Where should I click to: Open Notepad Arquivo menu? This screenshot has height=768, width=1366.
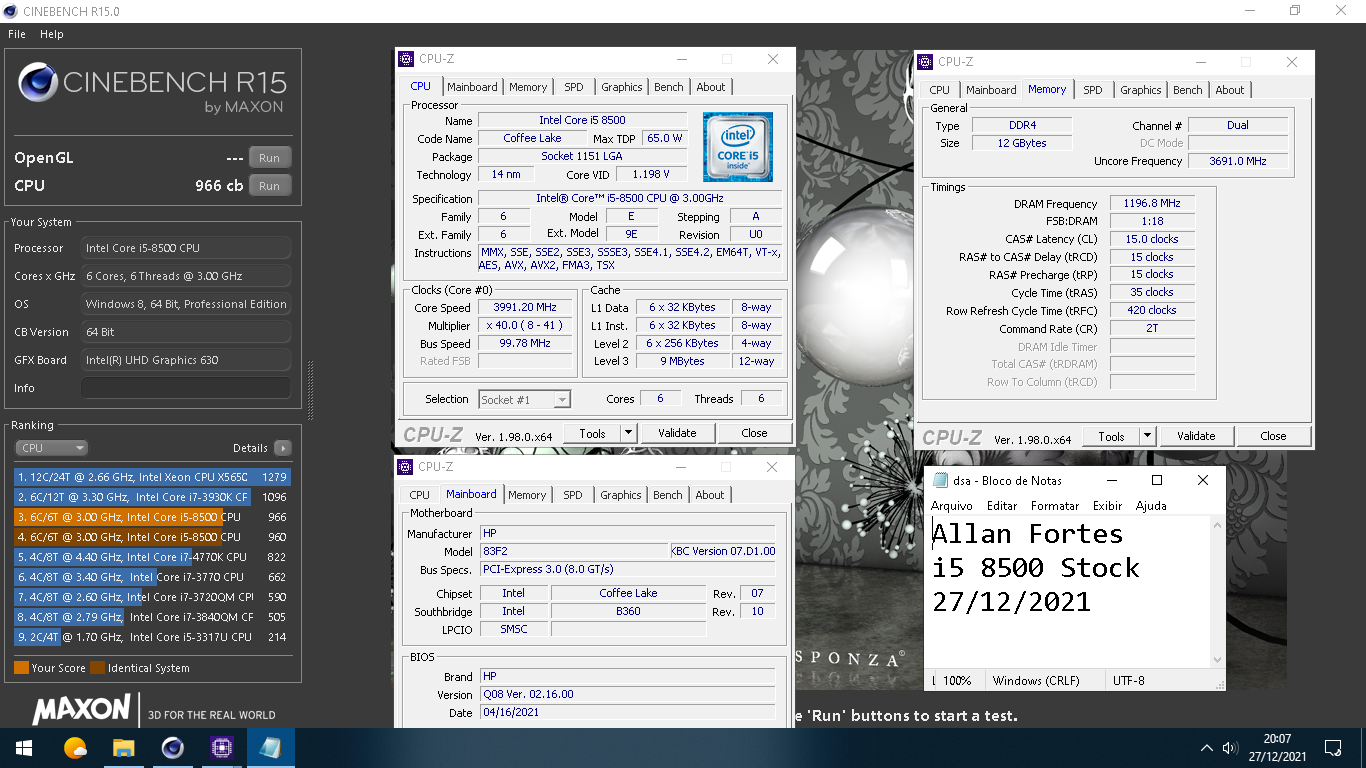tap(951, 506)
